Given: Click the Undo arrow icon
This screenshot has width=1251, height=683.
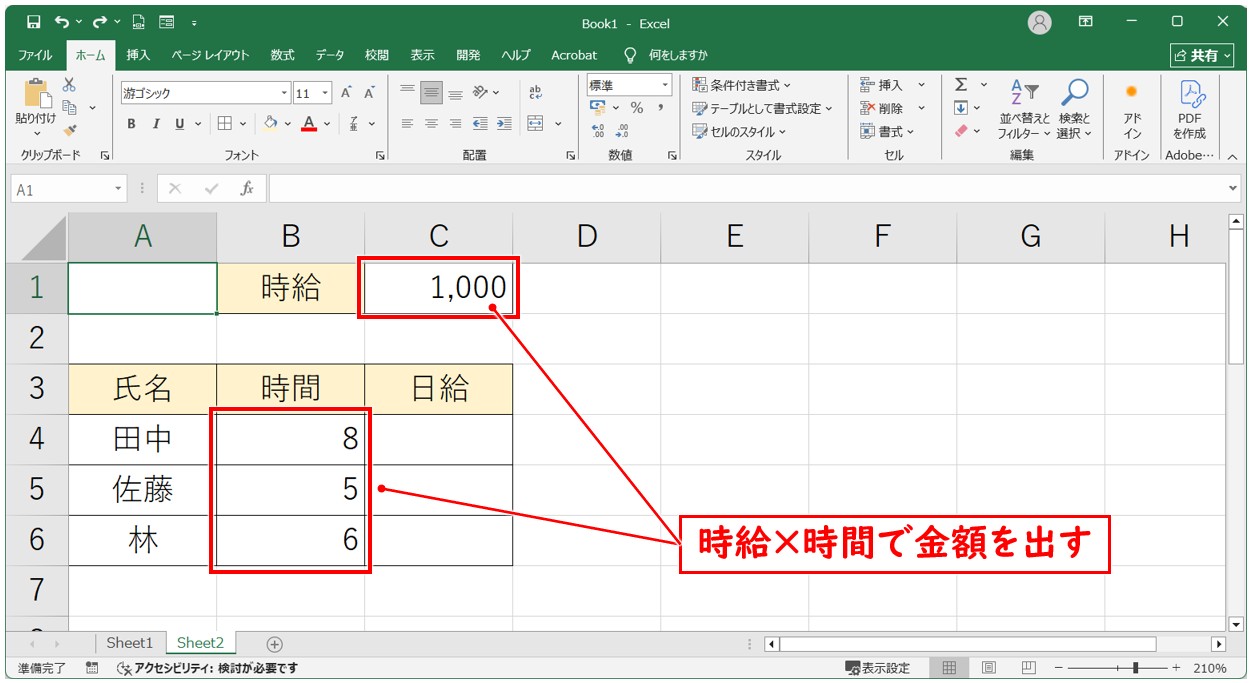Looking at the screenshot, I should tap(63, 22).
